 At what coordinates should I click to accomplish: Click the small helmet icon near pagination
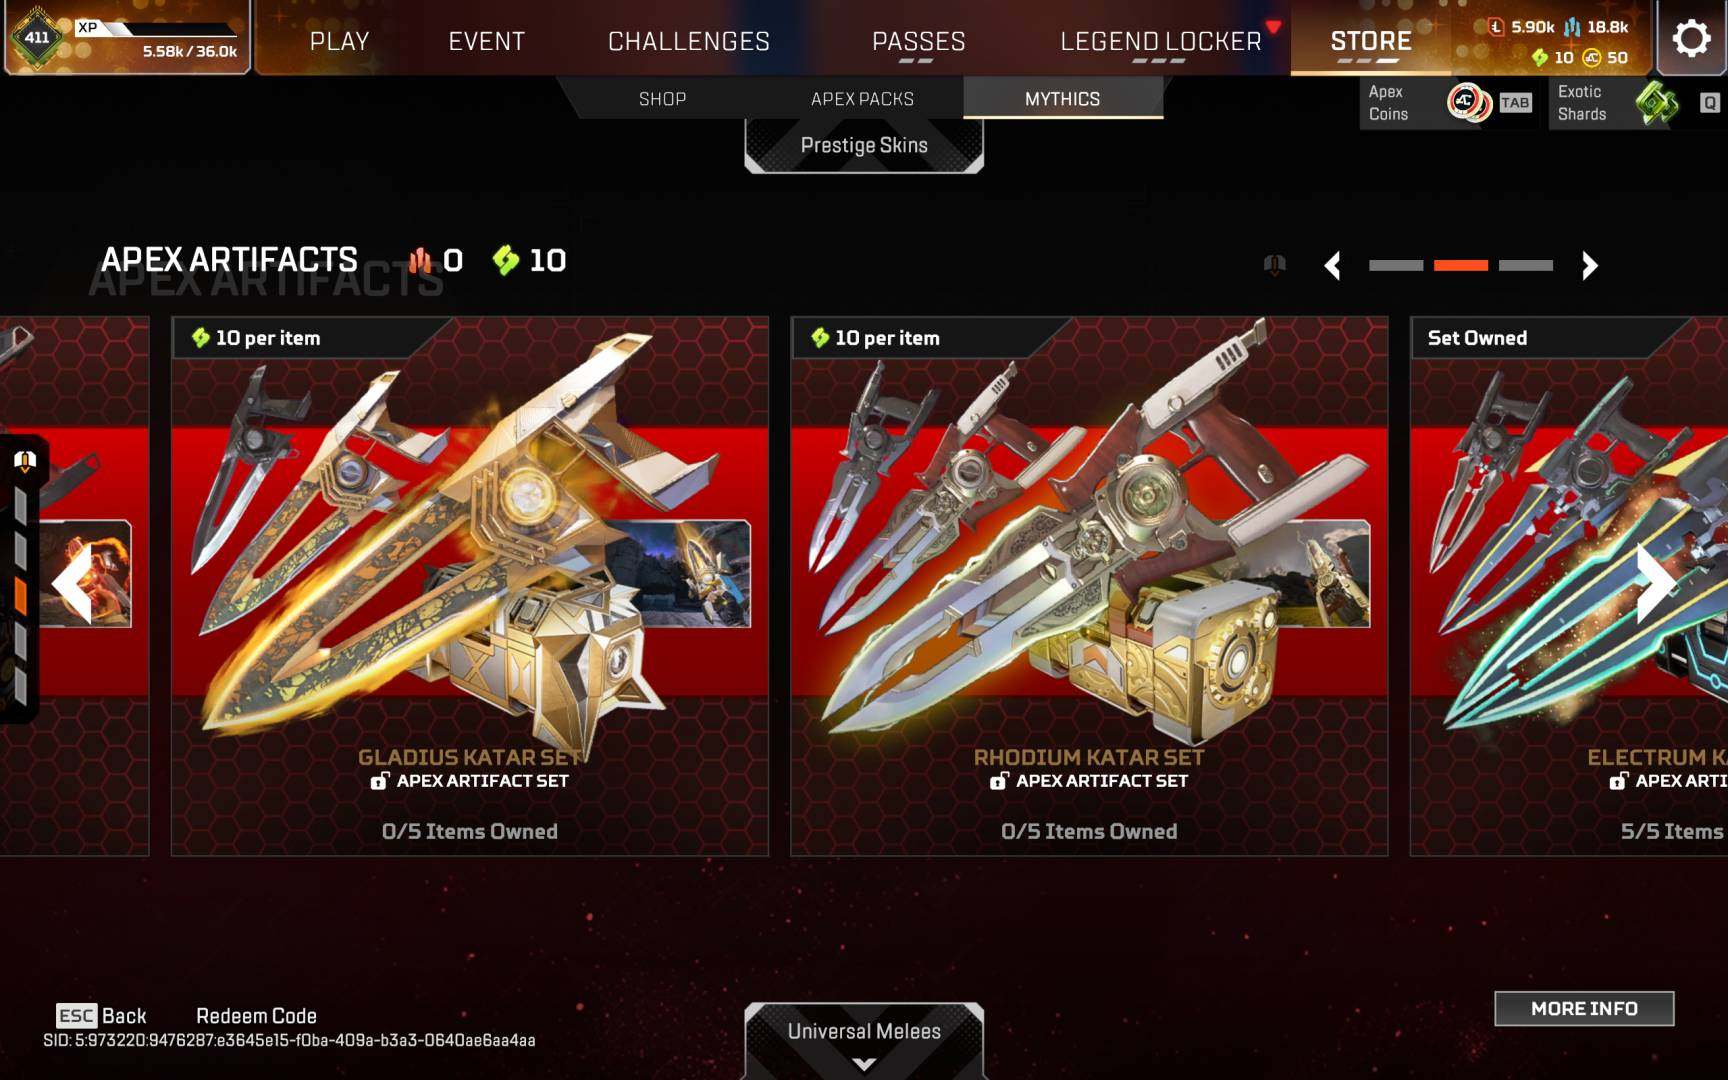(x=1274, y=265)
